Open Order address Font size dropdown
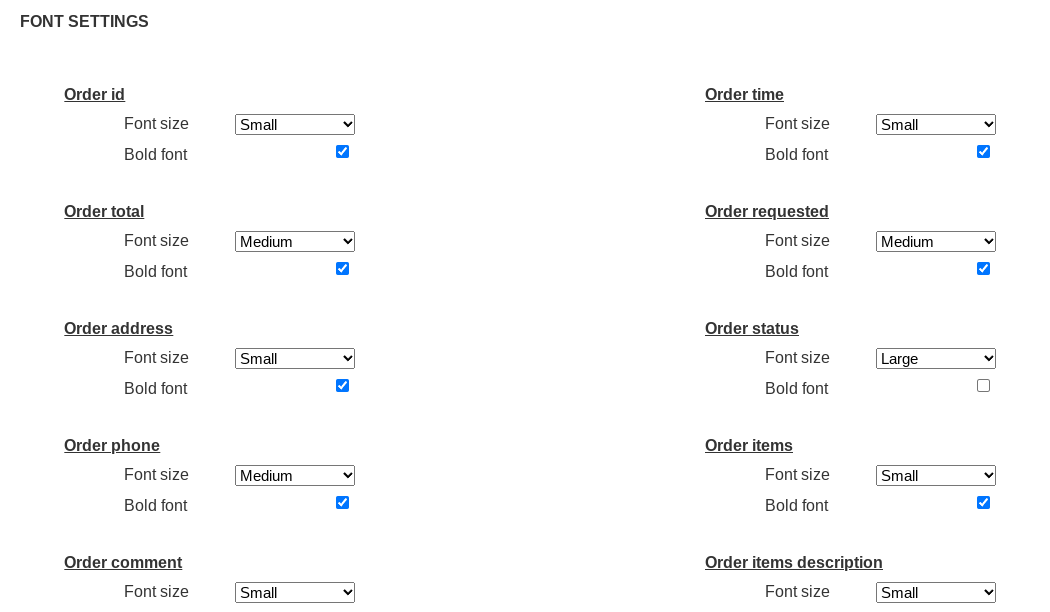The image size is (1050, 612). (x=295, y=359)
